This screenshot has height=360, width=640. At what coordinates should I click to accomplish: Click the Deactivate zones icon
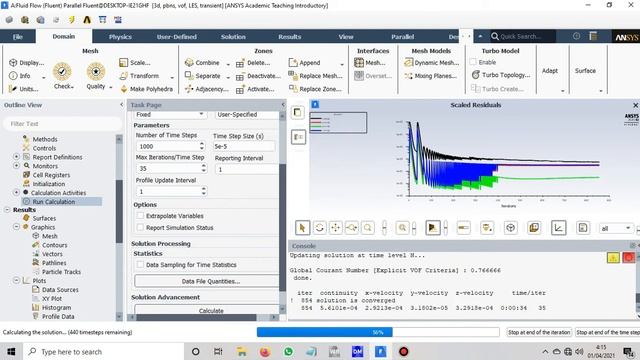(x=240, y=76)
